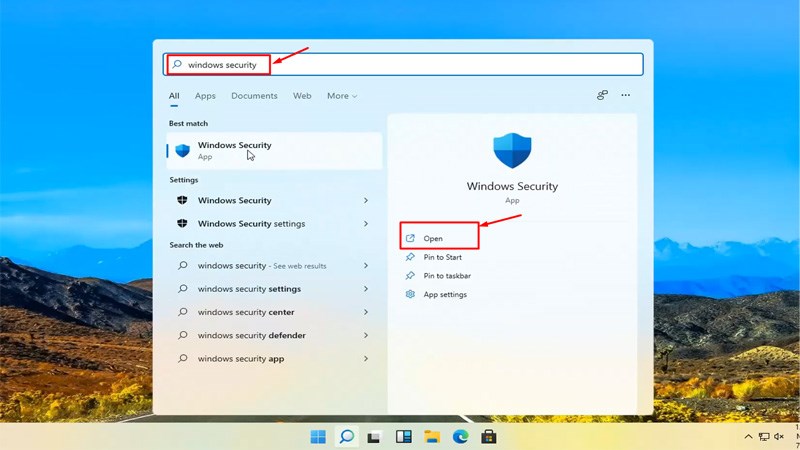Open the Windows Start button on taskbar

318,437
